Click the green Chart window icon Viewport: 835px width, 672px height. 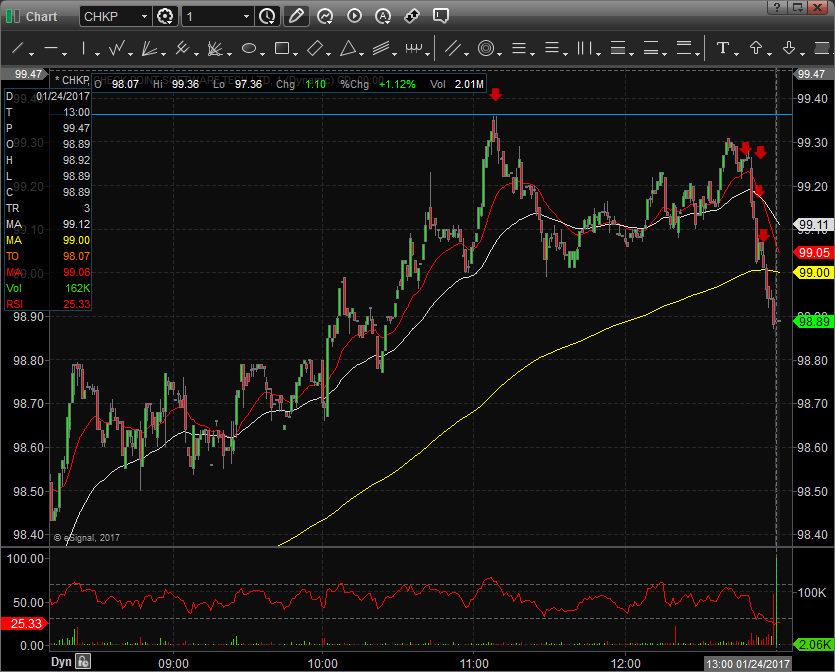[x=13, y=17]
